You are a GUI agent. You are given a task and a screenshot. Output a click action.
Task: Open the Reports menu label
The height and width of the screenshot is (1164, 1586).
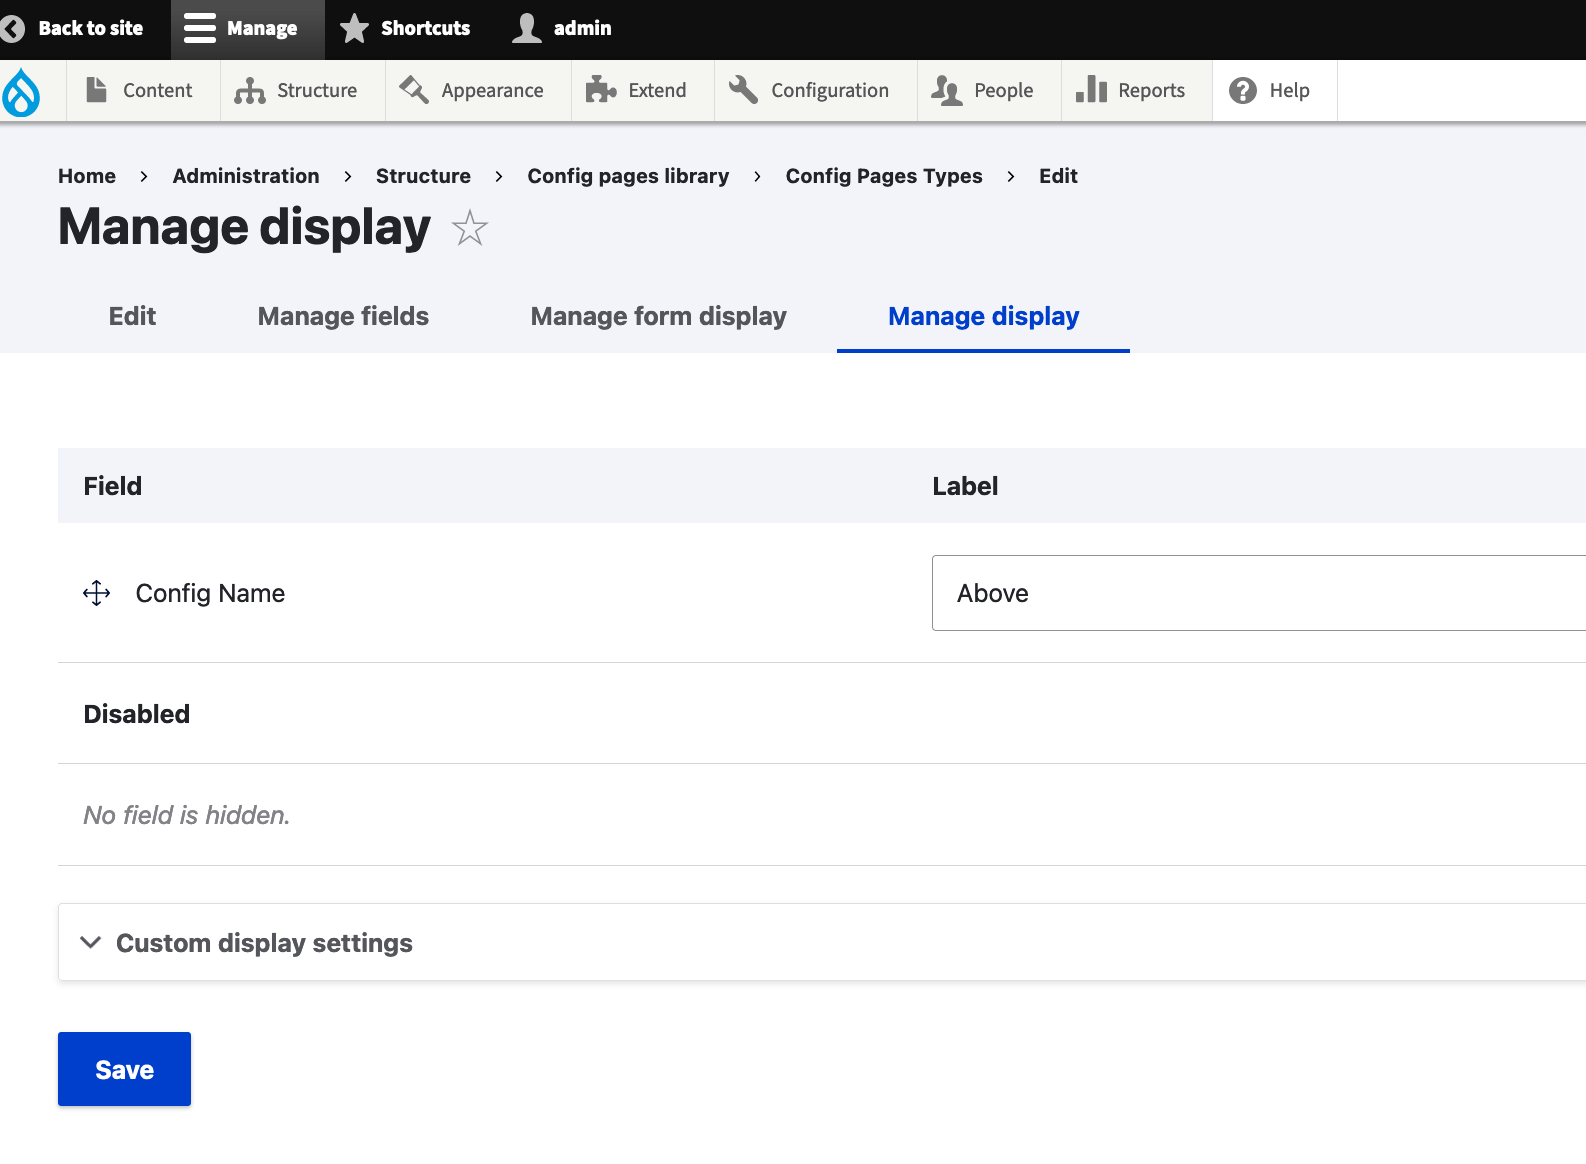pos(1151,90)
